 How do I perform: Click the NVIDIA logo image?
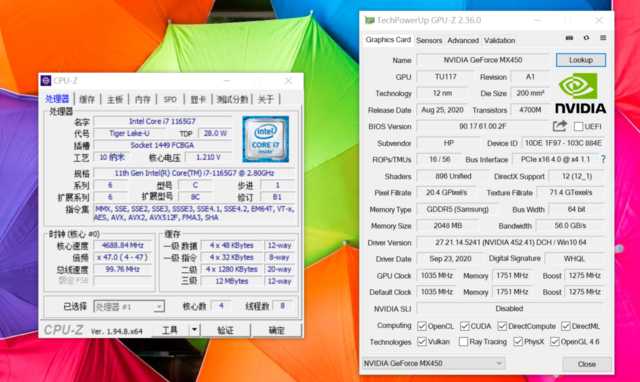click(x=580, y=93)
